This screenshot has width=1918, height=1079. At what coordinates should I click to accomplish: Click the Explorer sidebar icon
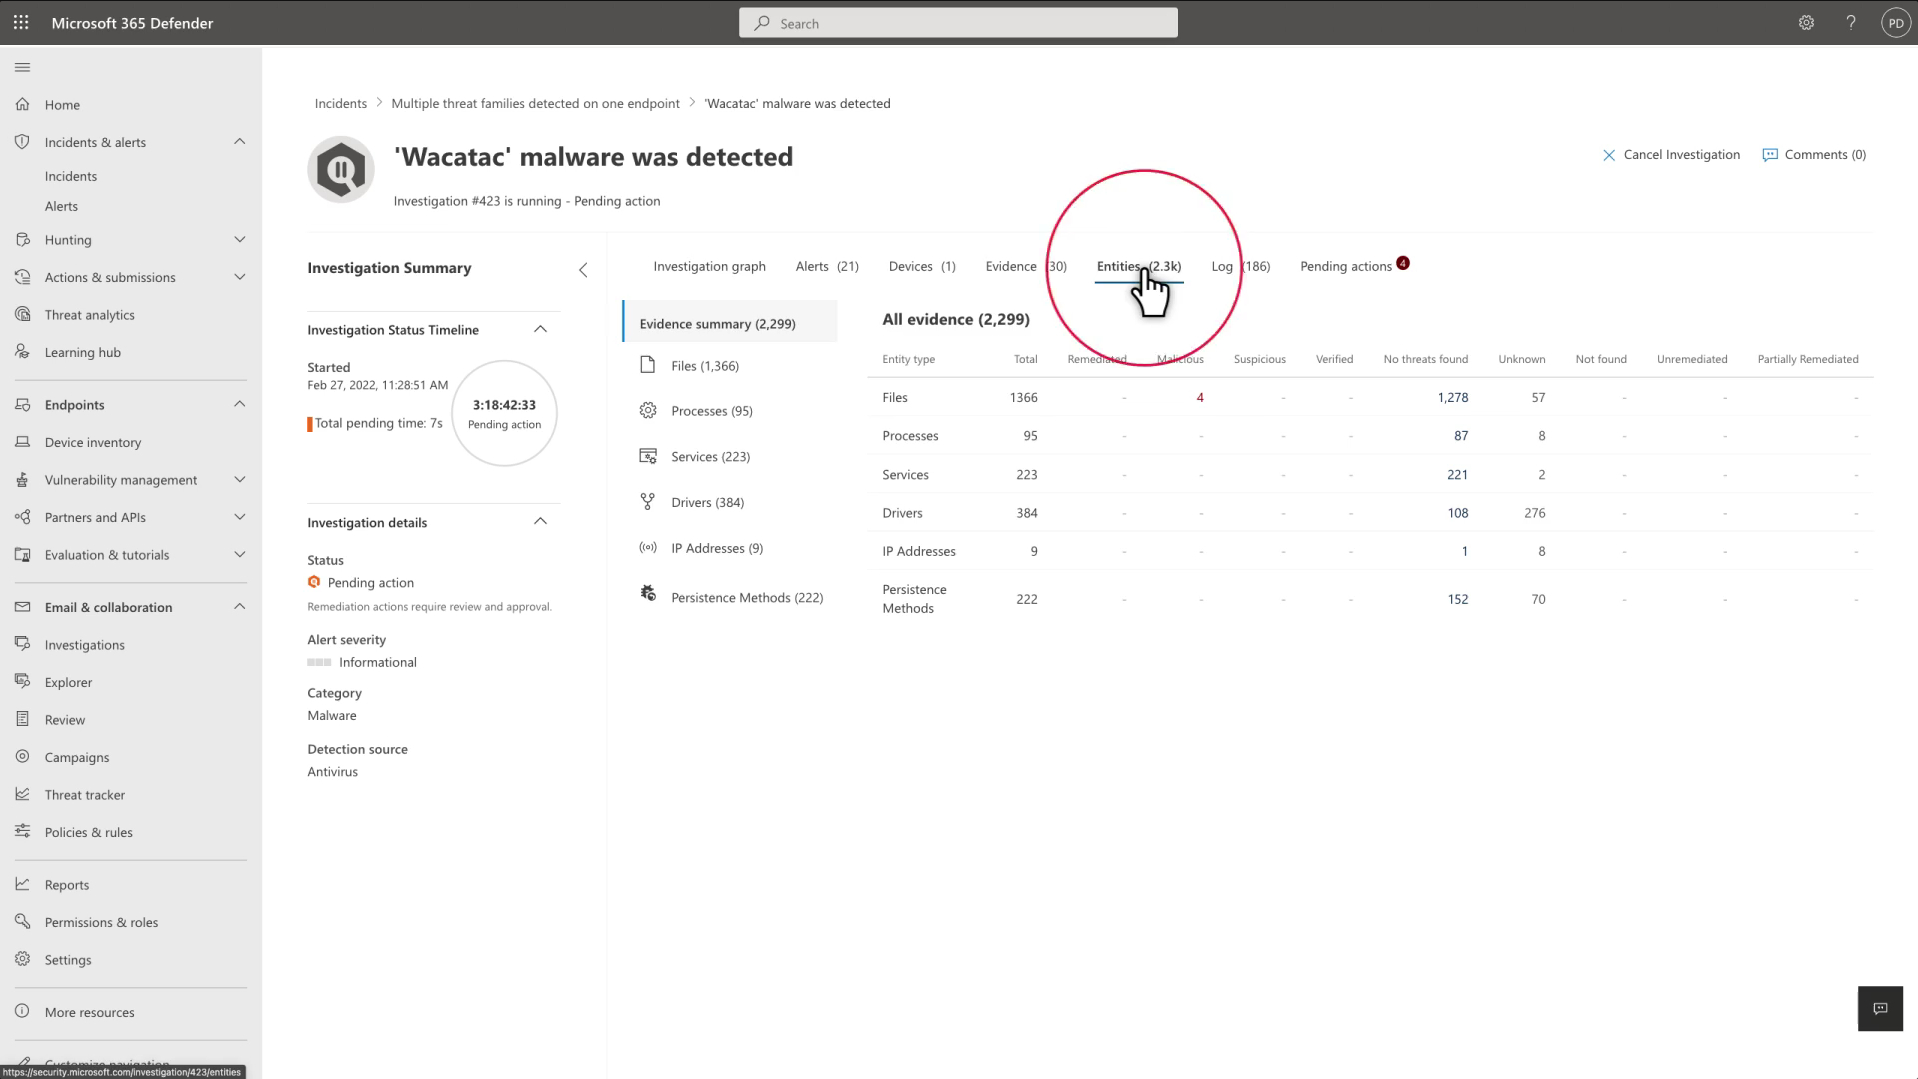[22, 682]
